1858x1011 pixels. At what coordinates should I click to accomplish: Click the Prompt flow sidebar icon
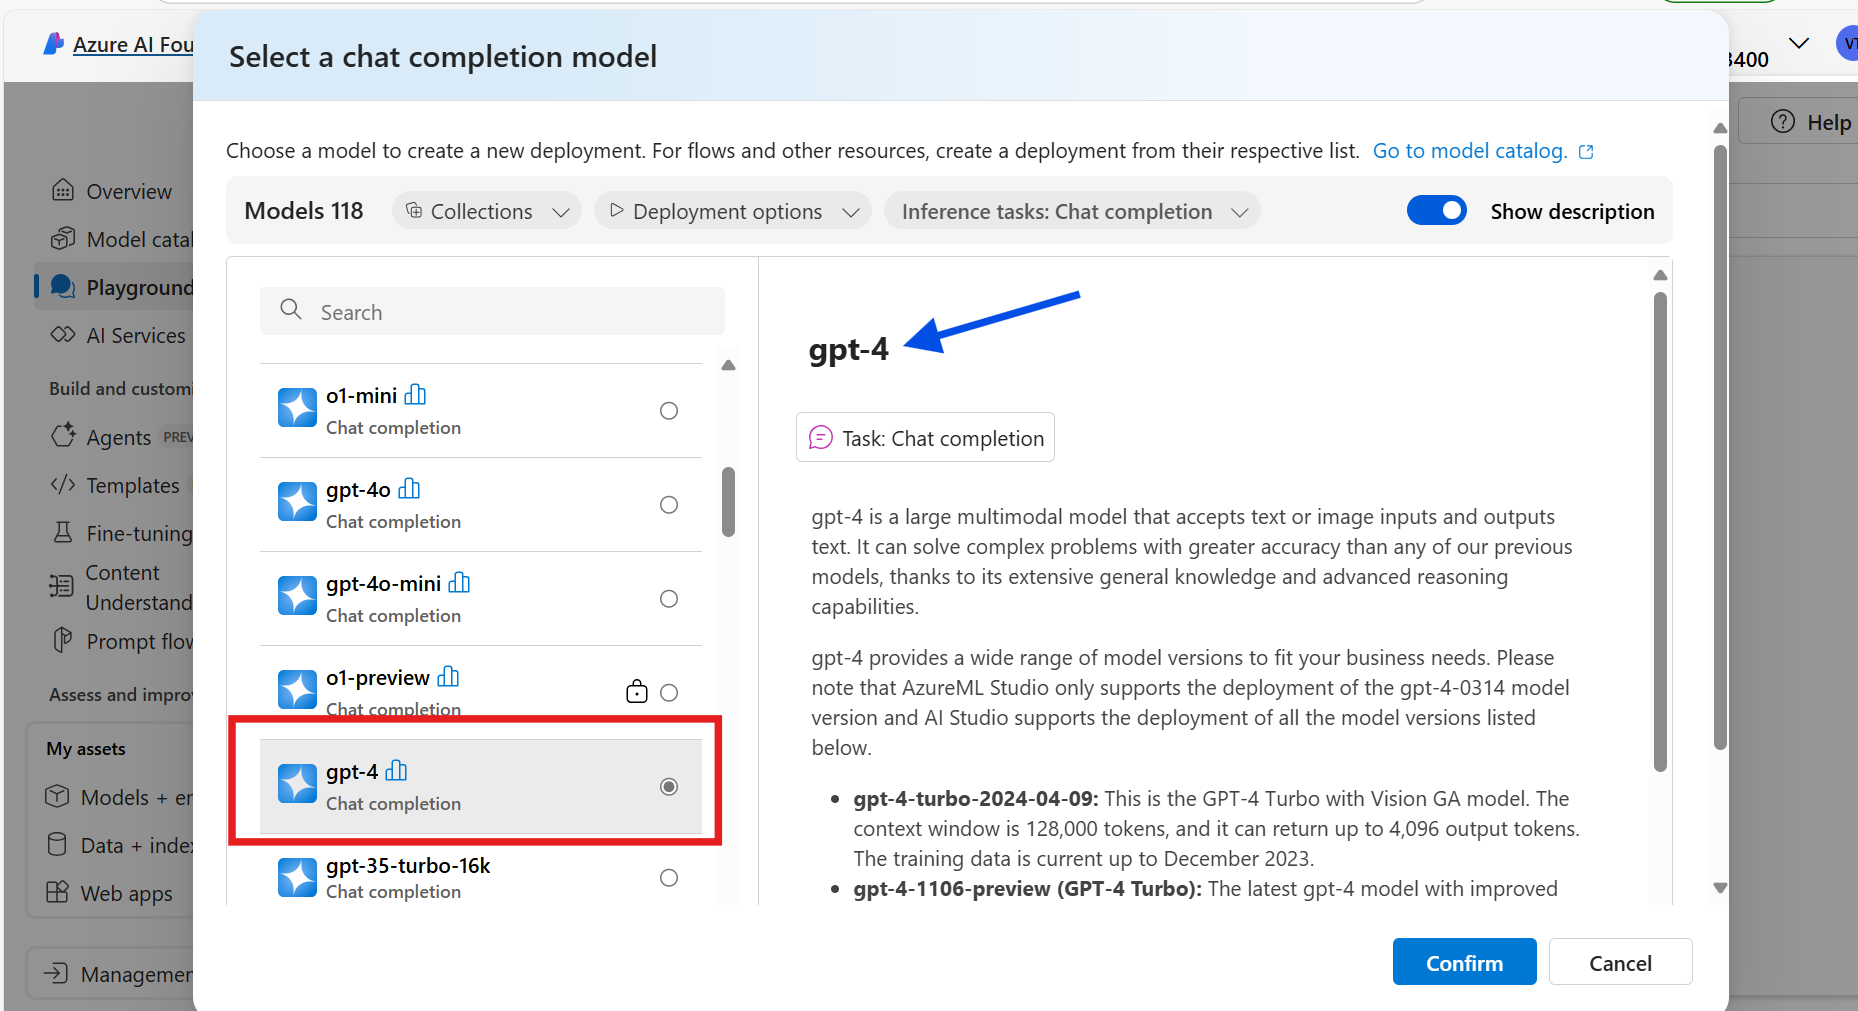(x=63, y=640)
